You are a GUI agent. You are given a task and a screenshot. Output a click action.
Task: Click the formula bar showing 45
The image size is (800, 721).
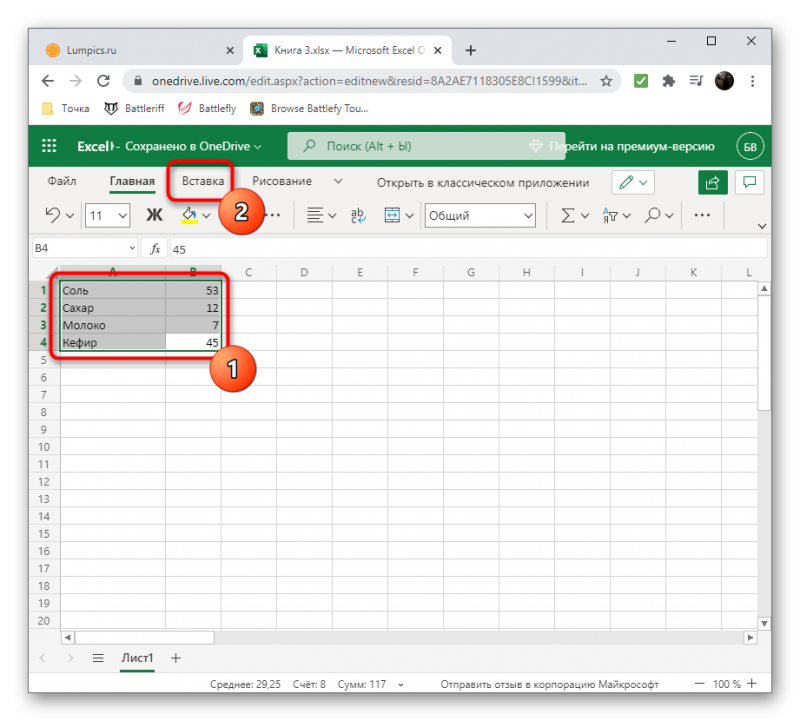click(468, 249)
